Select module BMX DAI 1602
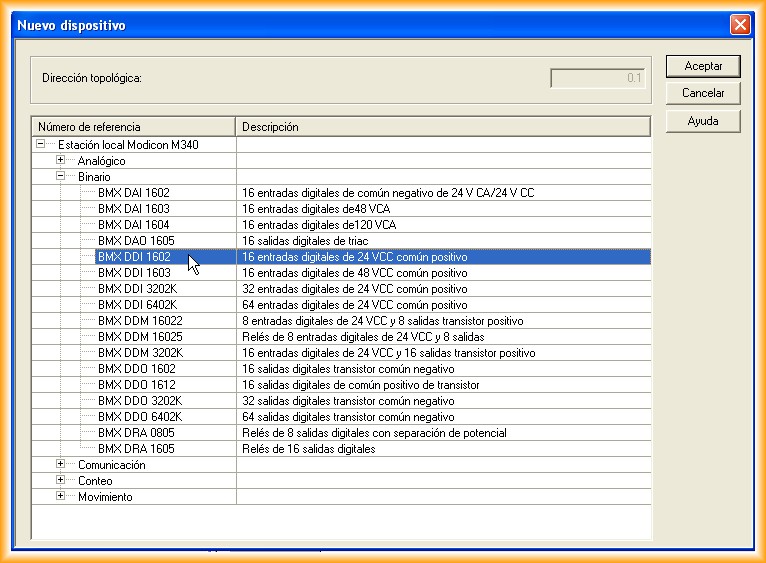The image size is (766, 563). click(134, 192)
